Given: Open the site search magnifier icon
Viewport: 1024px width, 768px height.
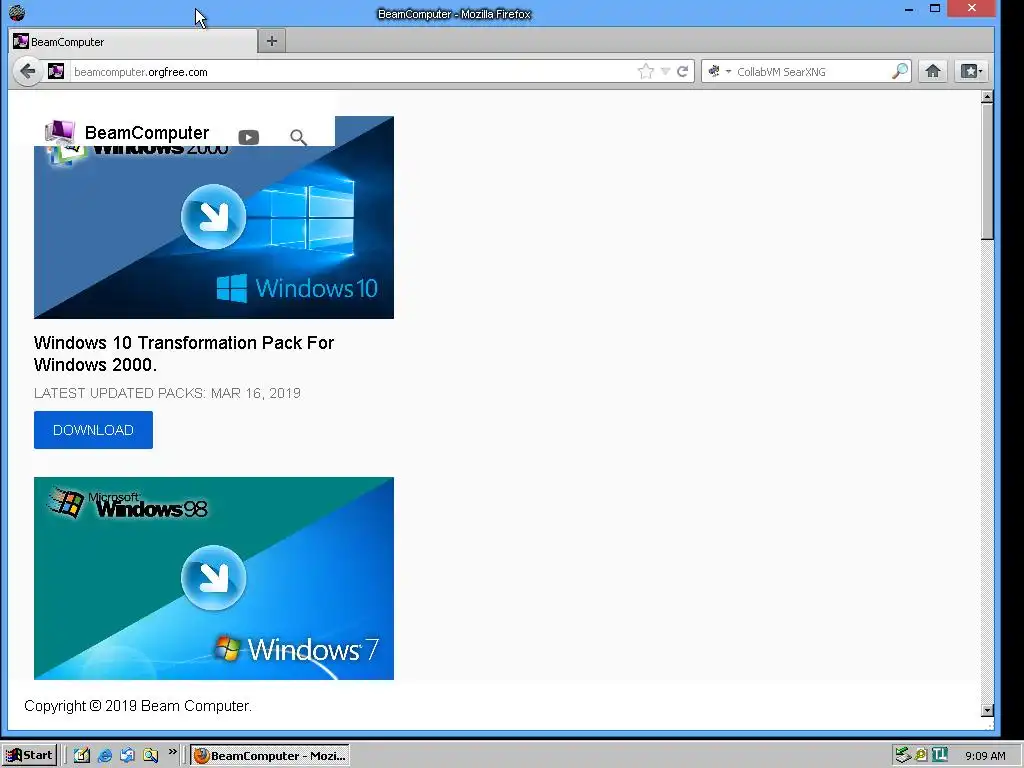Looking at the screenshot, I should [x=298, y=137].
